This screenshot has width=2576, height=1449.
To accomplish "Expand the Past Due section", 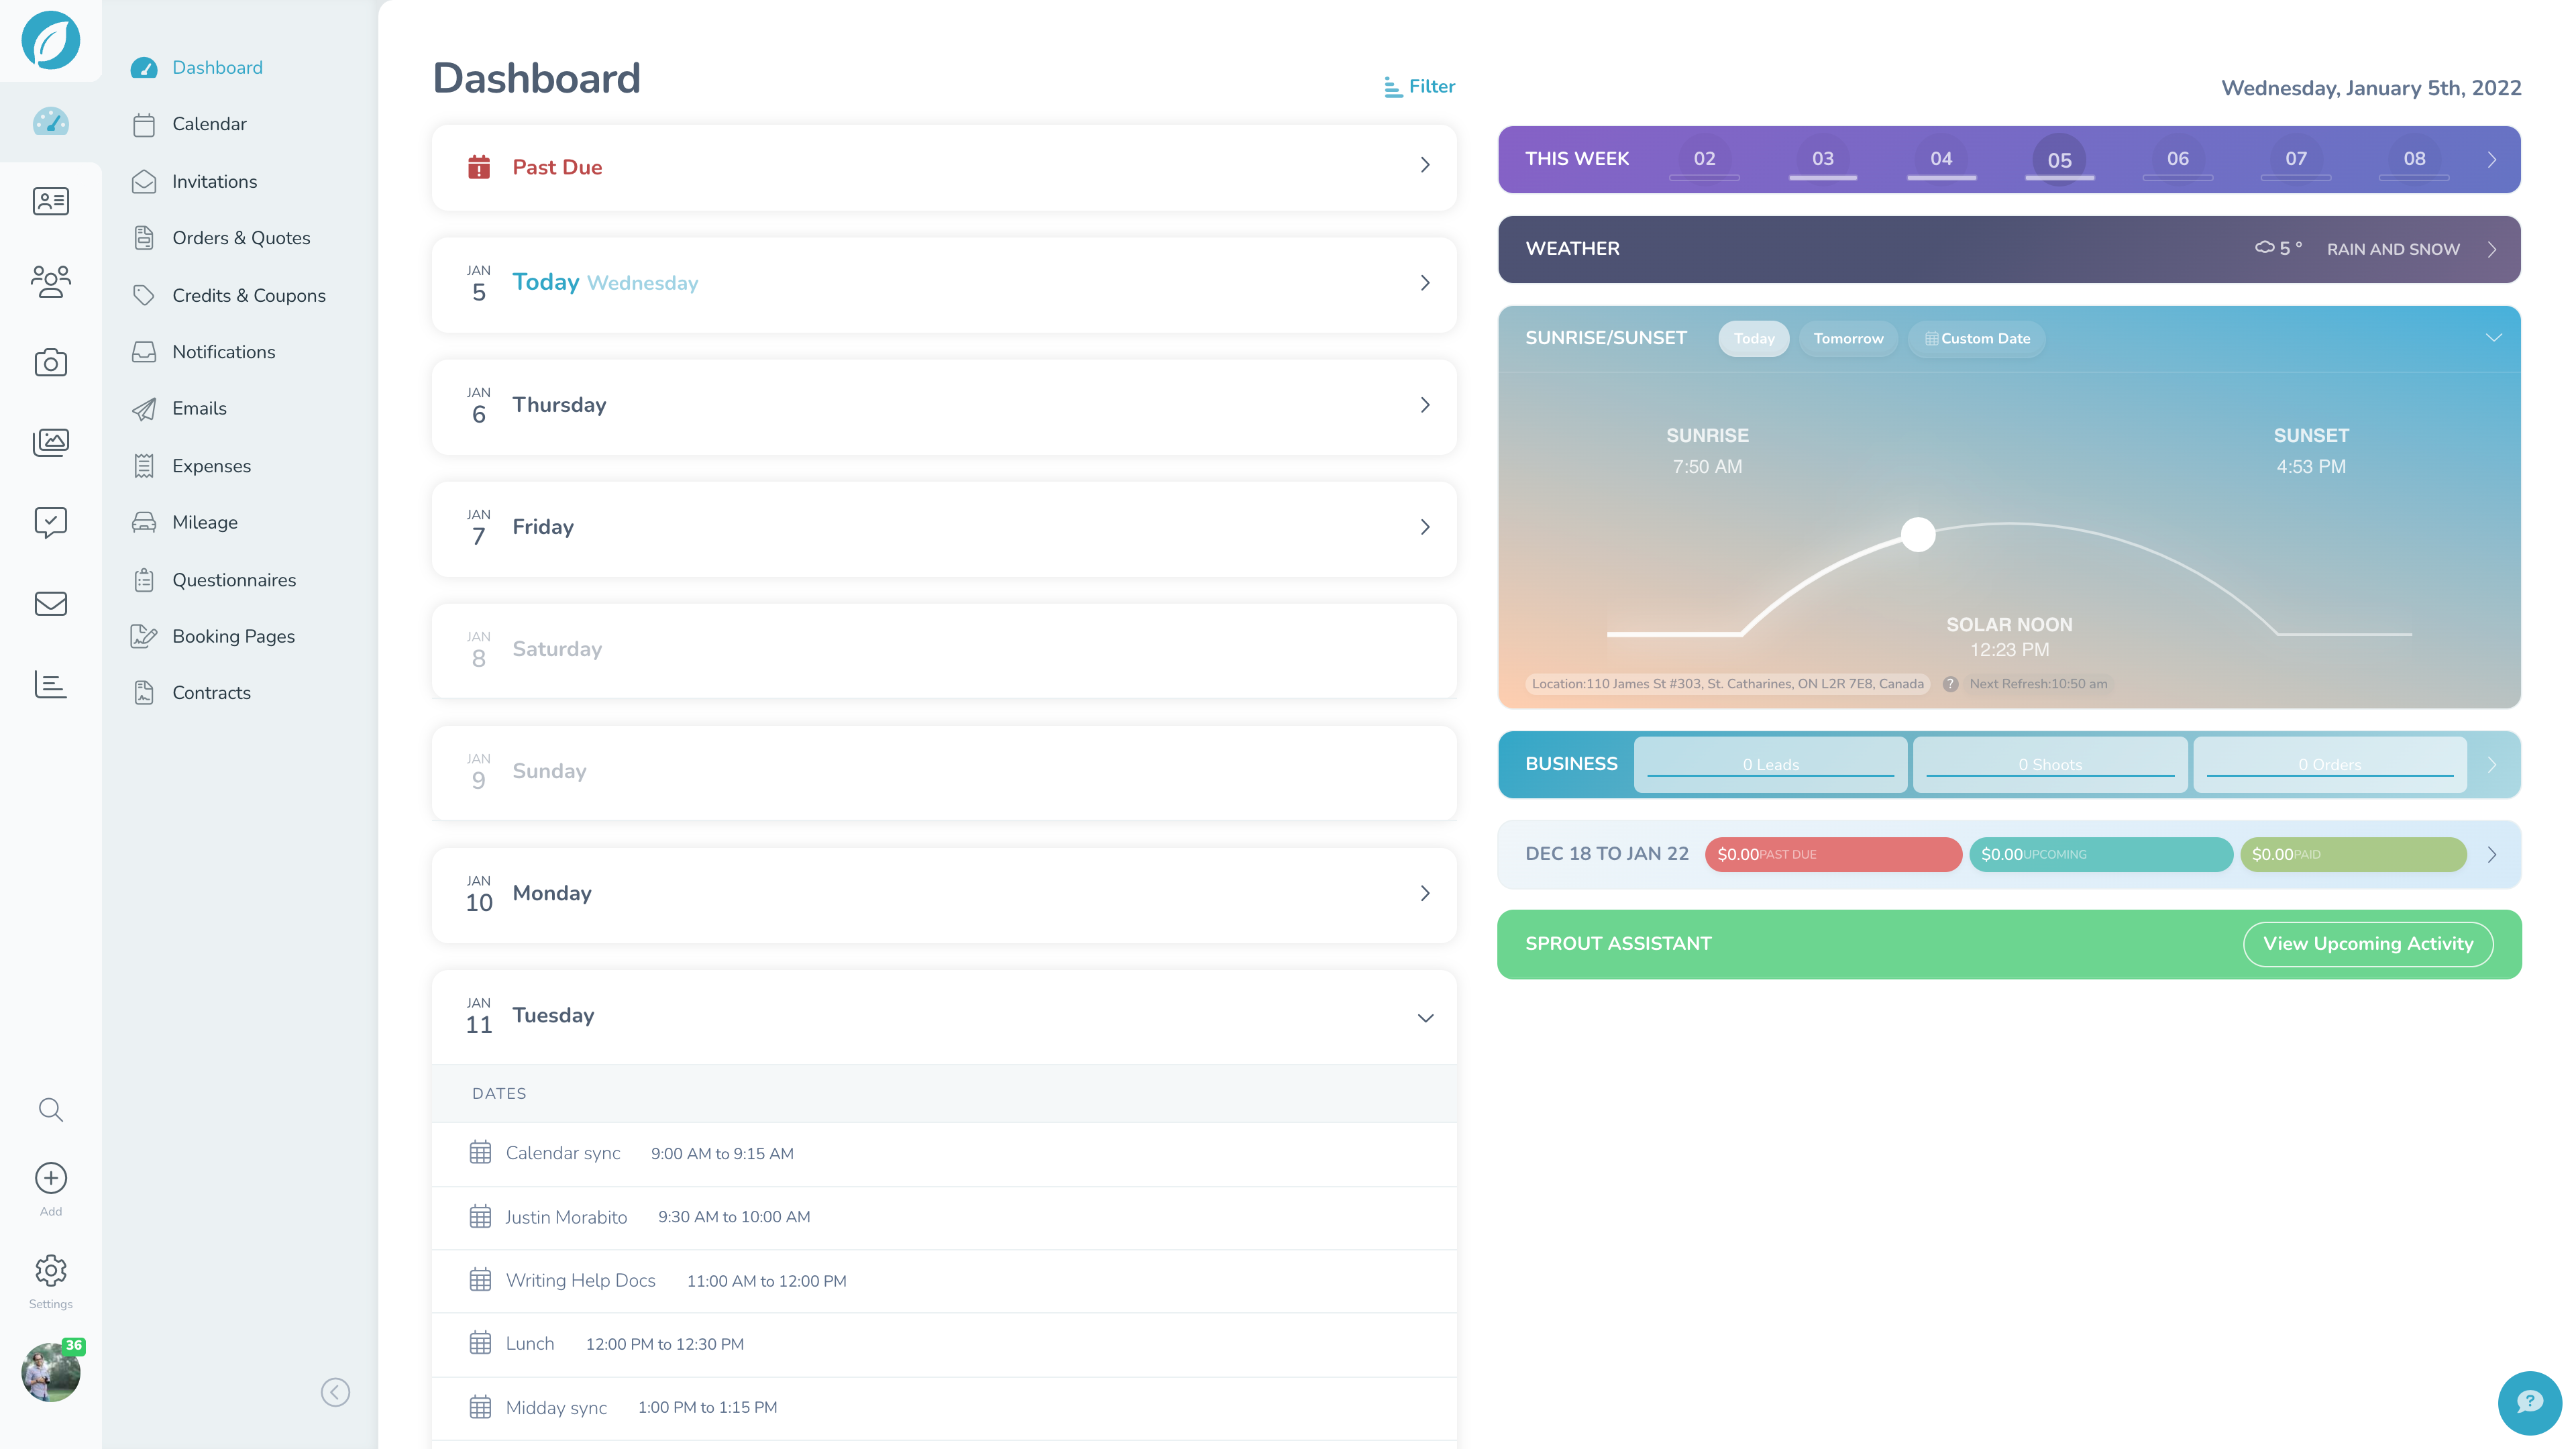I will pos(1424,165).
